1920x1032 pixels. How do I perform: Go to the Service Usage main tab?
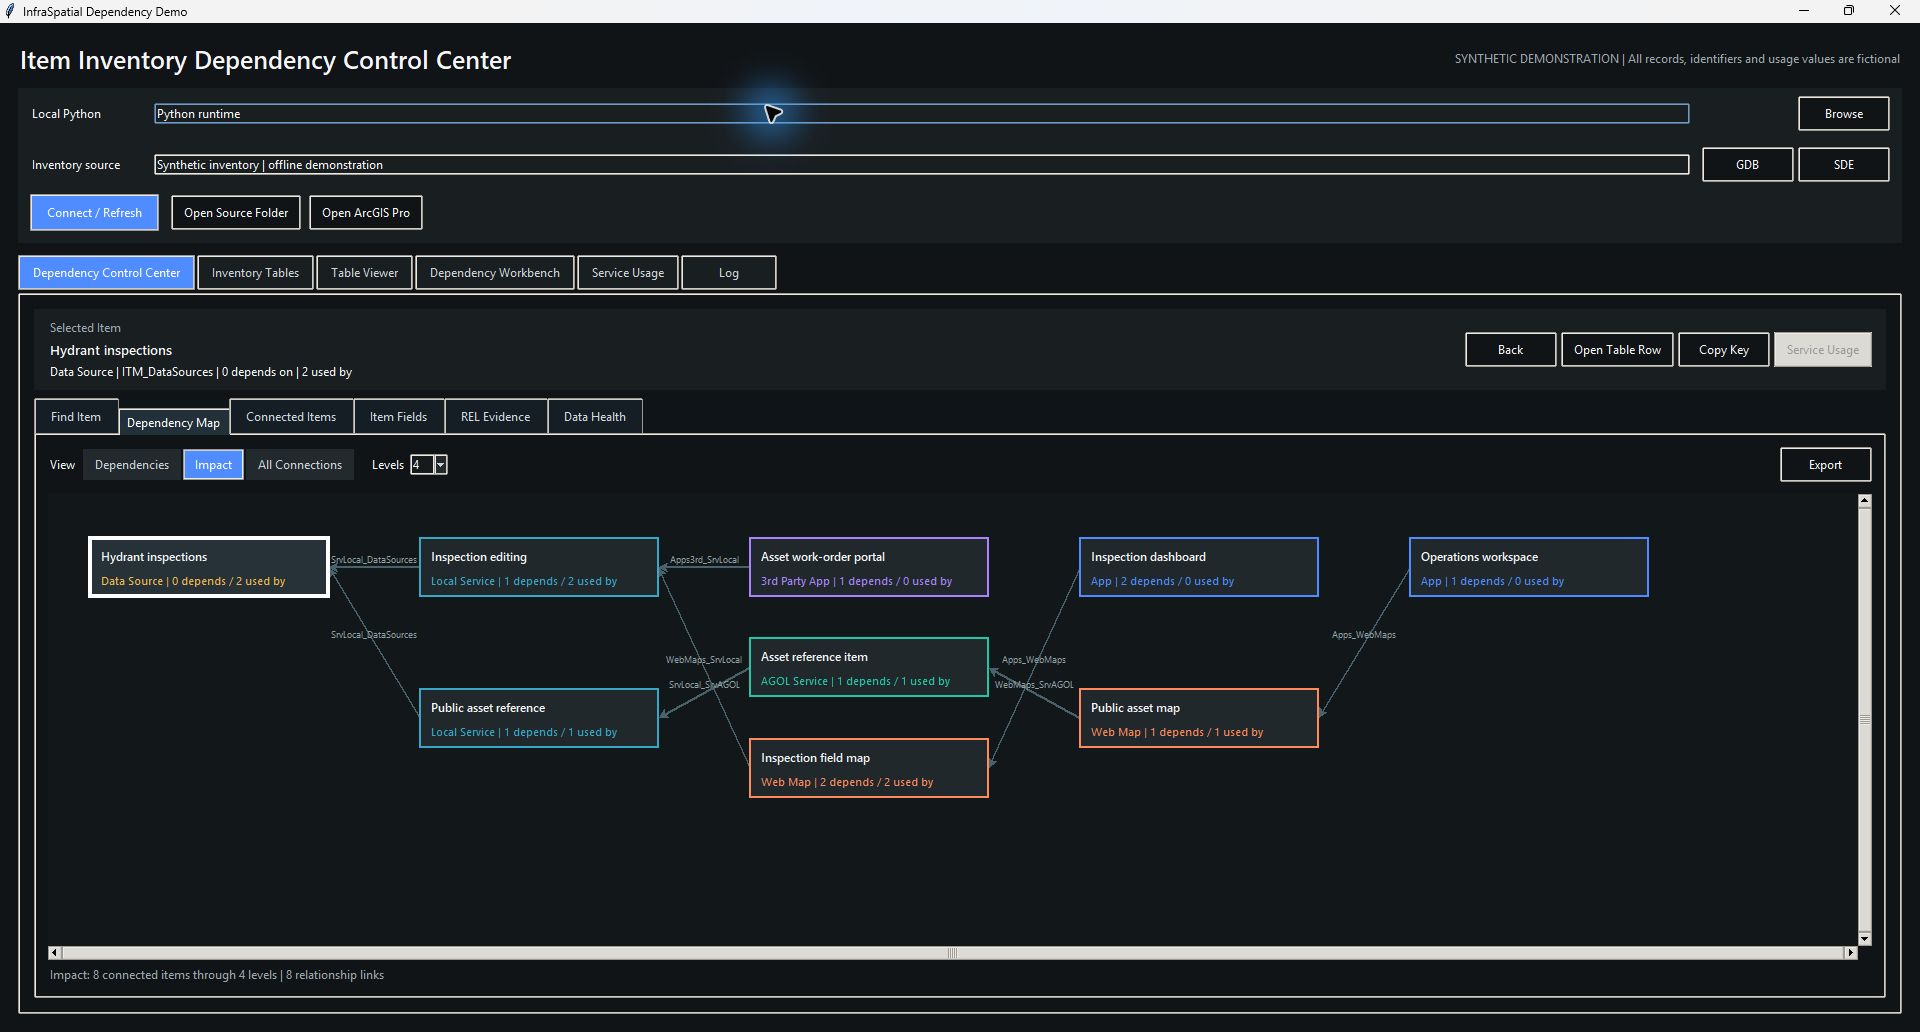pos(628,273)
